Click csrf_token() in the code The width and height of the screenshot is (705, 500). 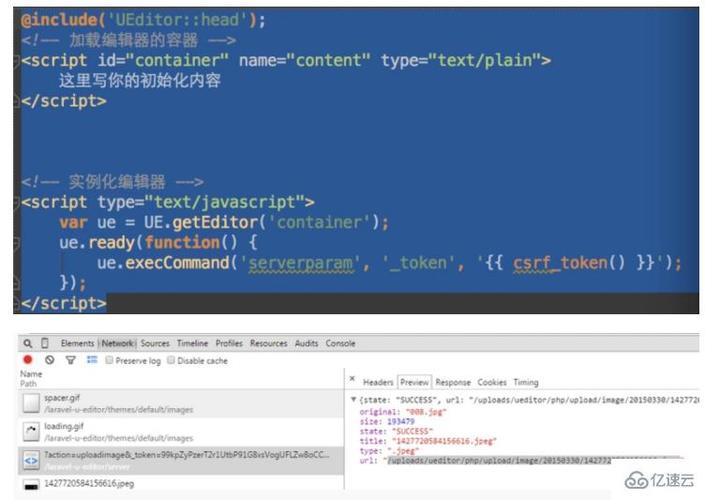pyautogui.click(x=569, y=263)
